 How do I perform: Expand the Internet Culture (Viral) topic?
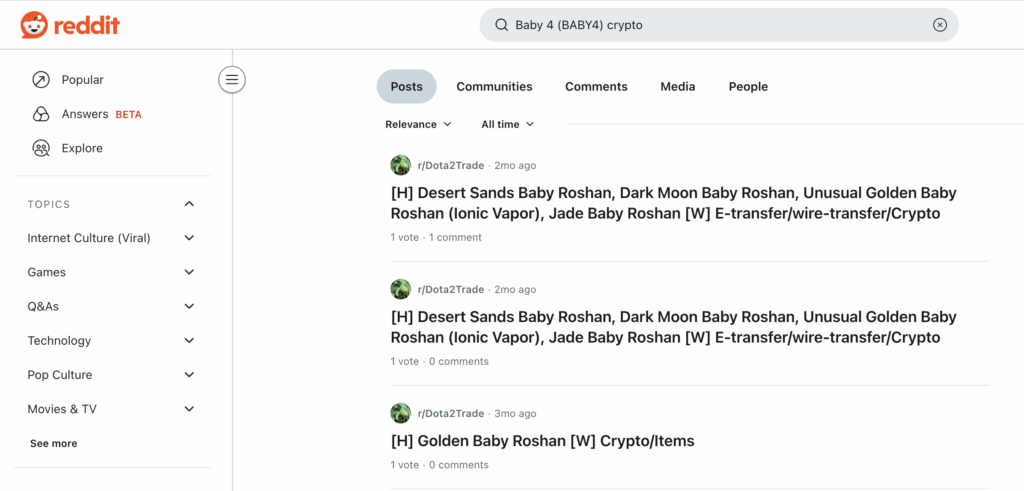pos(189,238)
